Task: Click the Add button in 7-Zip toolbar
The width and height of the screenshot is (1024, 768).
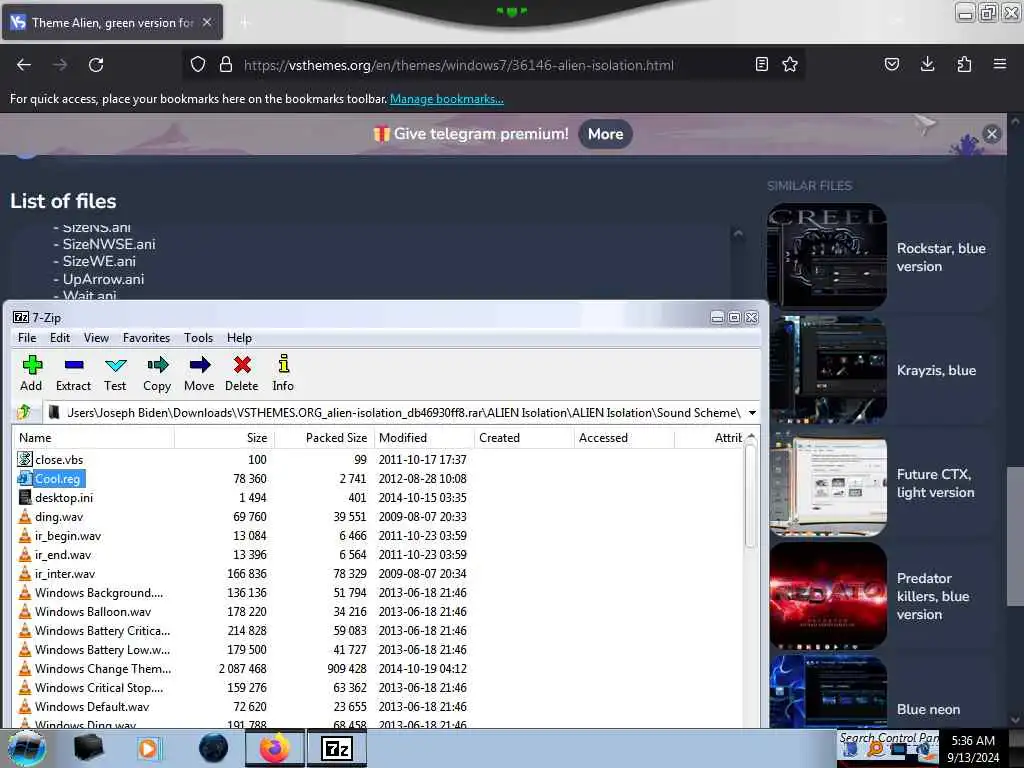Action: (x=31, y=374)
